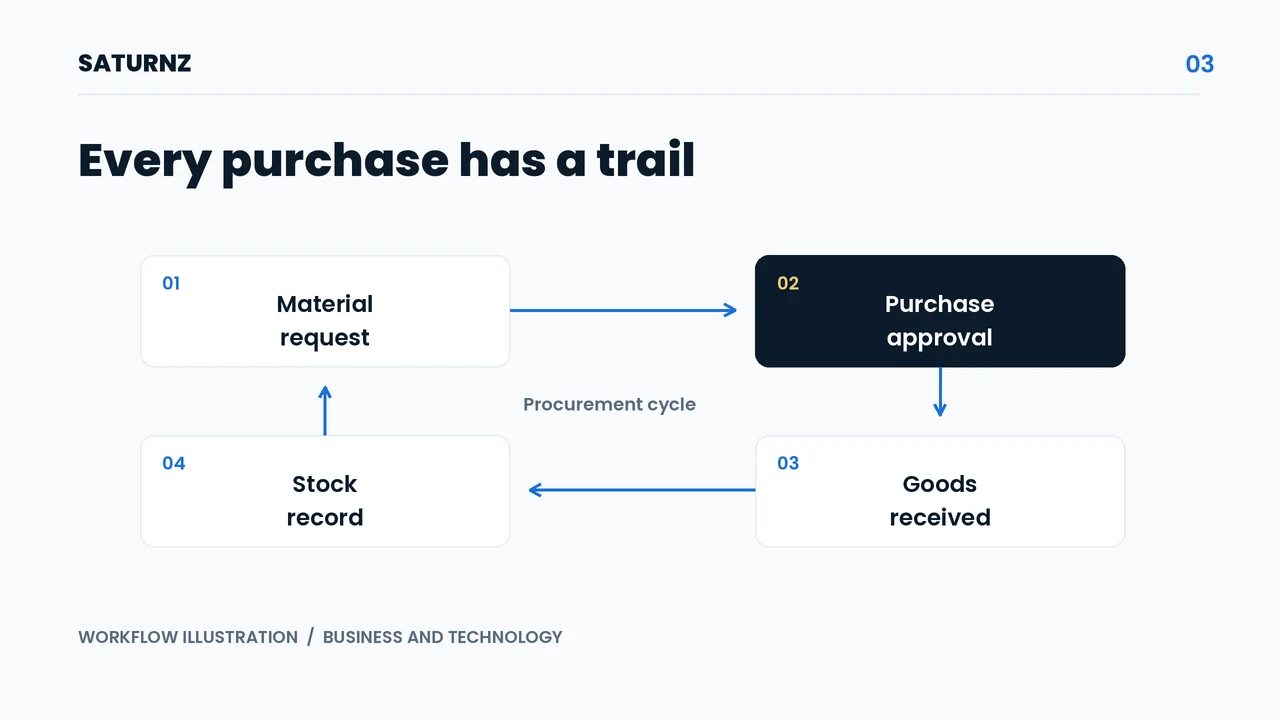Image resolution: width=1280 pixels, height=720 pixels.
Task: Select the Material request card
Action: click(325, 311)
